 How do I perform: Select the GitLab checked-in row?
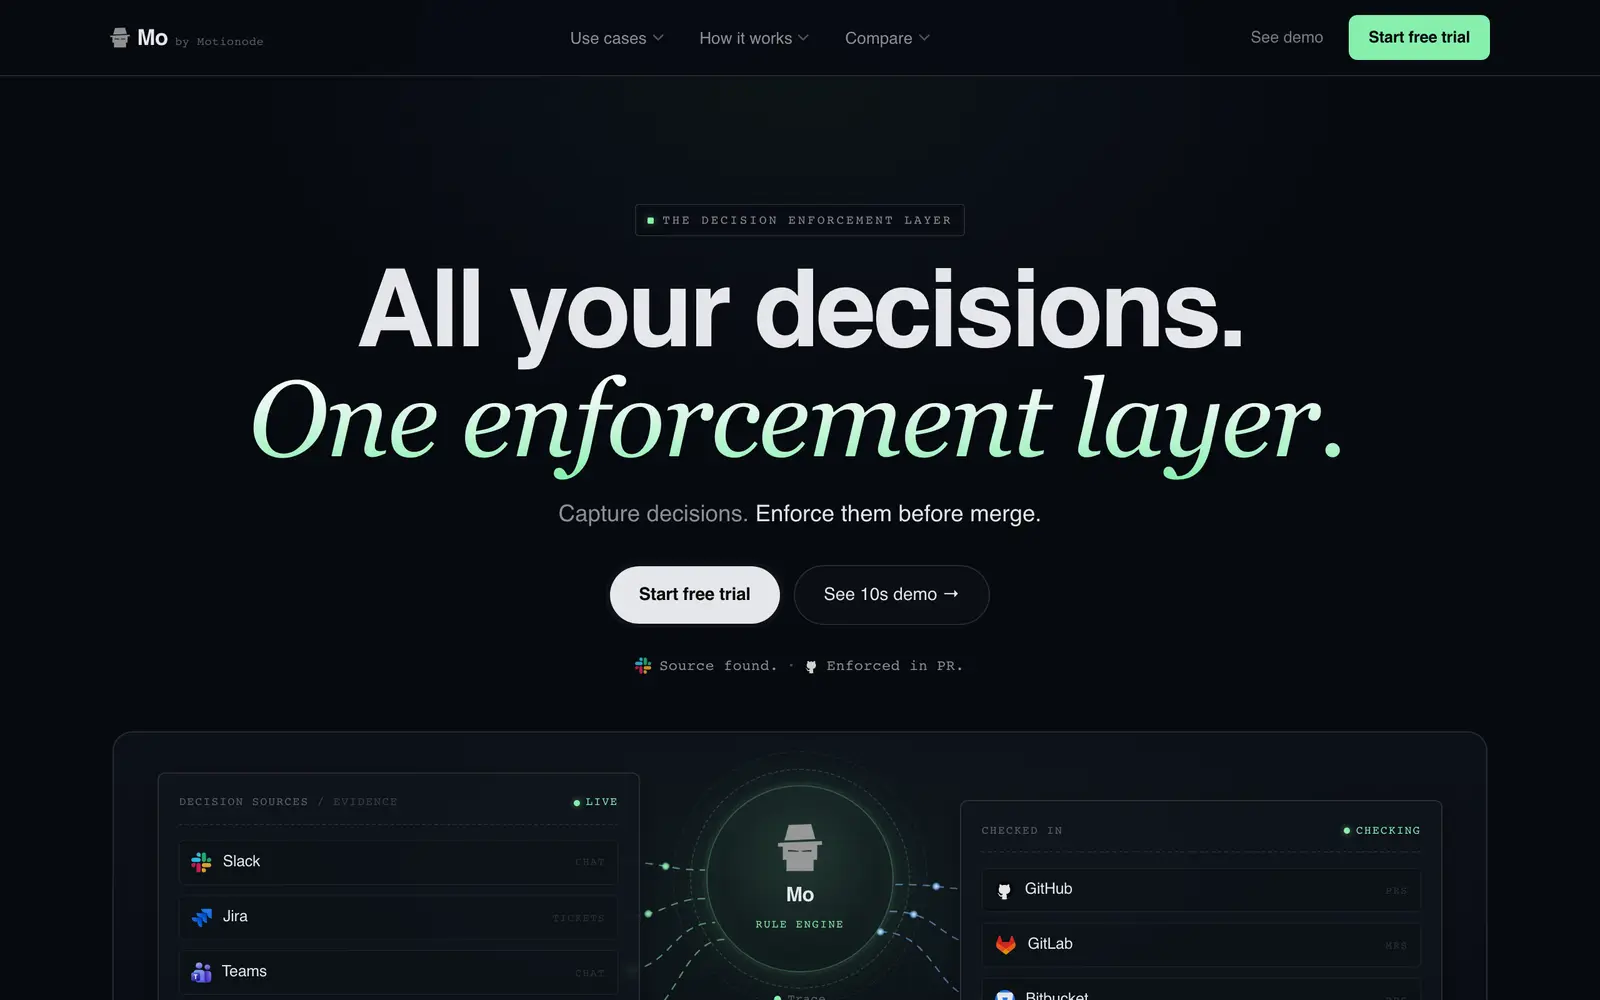pos(1201,945)
